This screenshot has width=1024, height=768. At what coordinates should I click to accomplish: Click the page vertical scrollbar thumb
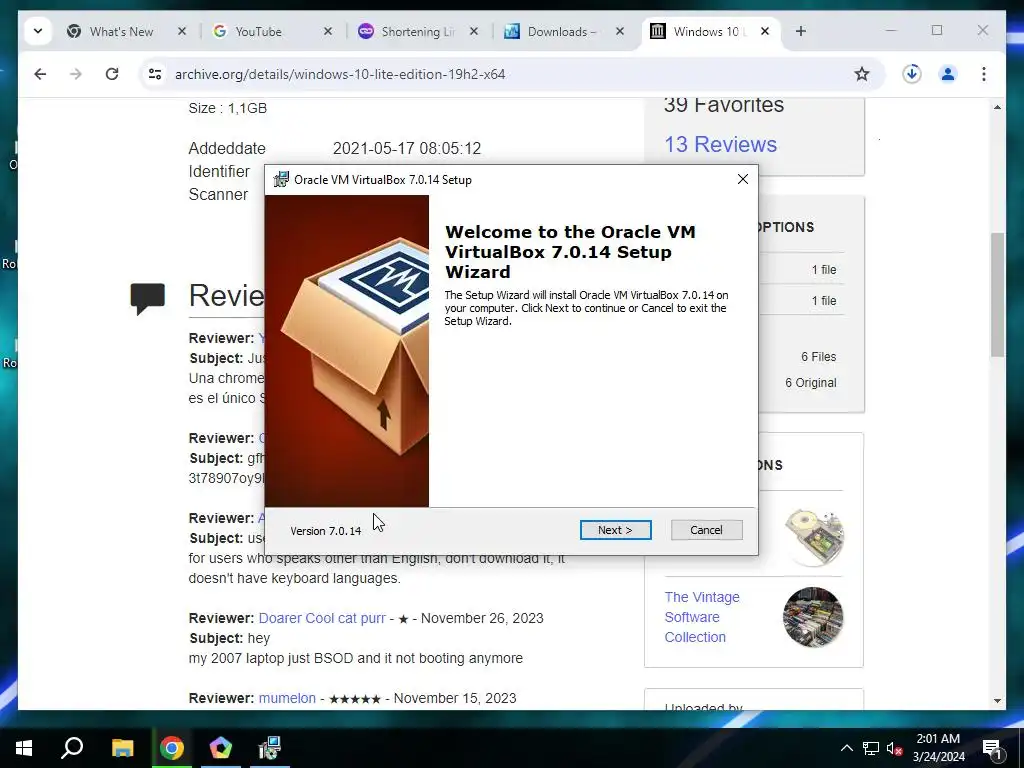tap(997, 295)
